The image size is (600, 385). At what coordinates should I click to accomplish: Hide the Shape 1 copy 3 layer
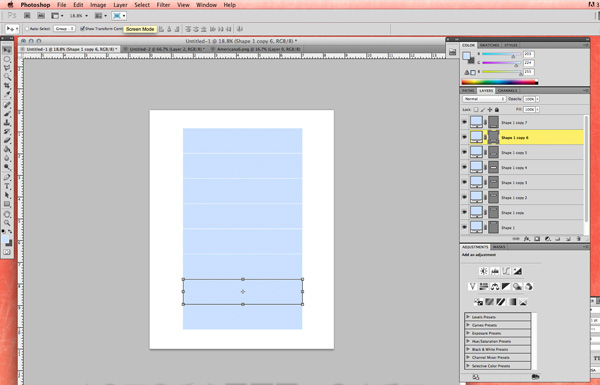click(x=465, y=182)
